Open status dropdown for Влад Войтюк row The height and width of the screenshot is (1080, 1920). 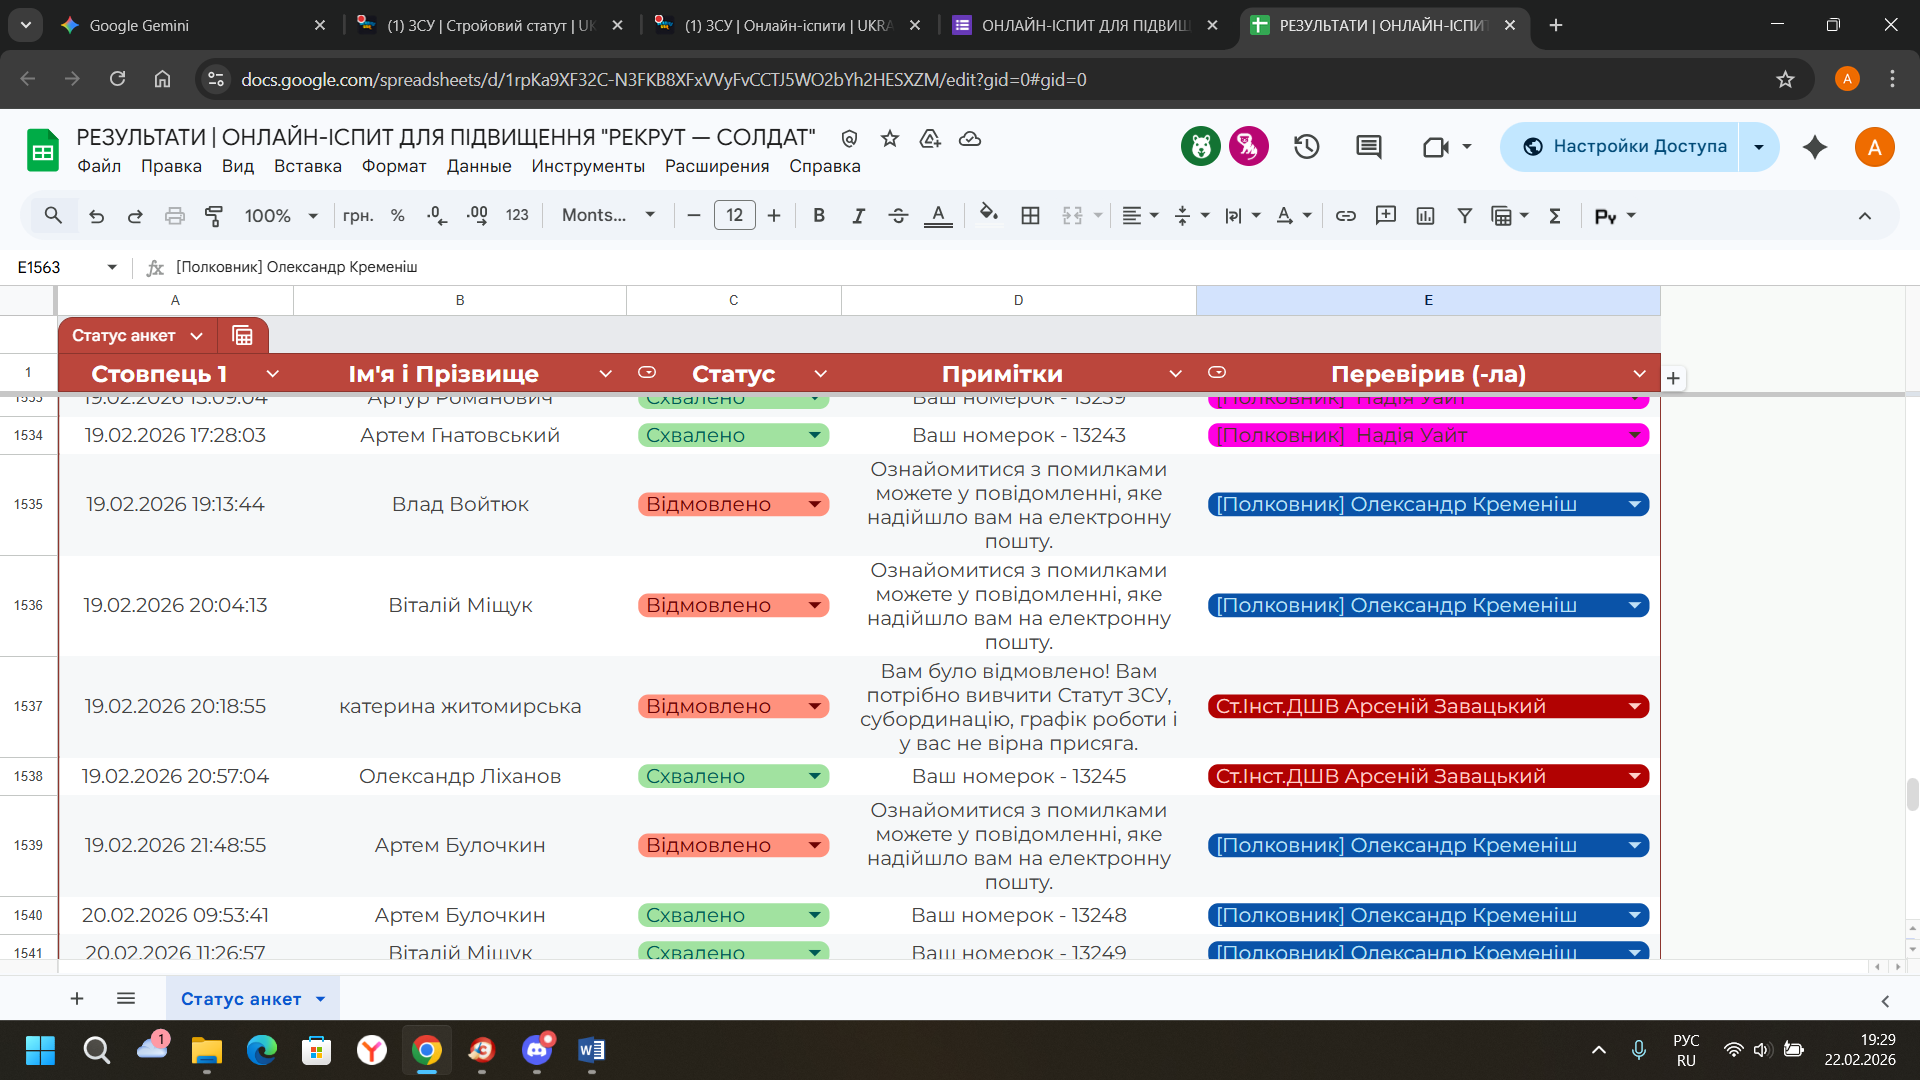click(815, 504)
